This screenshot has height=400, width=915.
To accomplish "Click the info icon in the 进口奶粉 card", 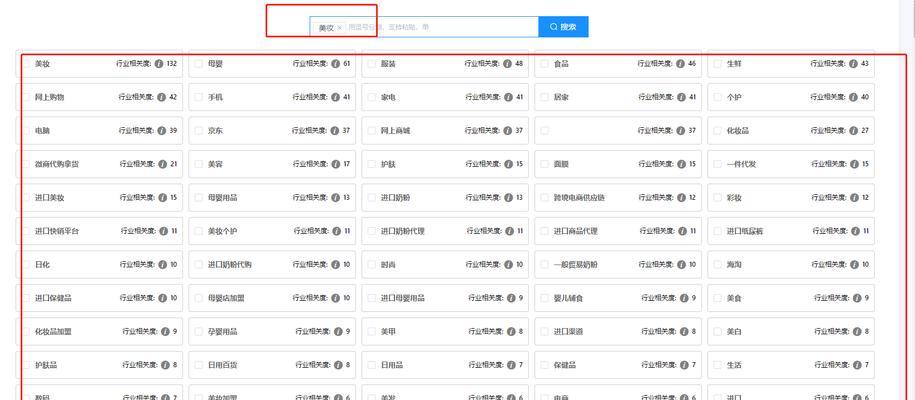I will 508,197.
